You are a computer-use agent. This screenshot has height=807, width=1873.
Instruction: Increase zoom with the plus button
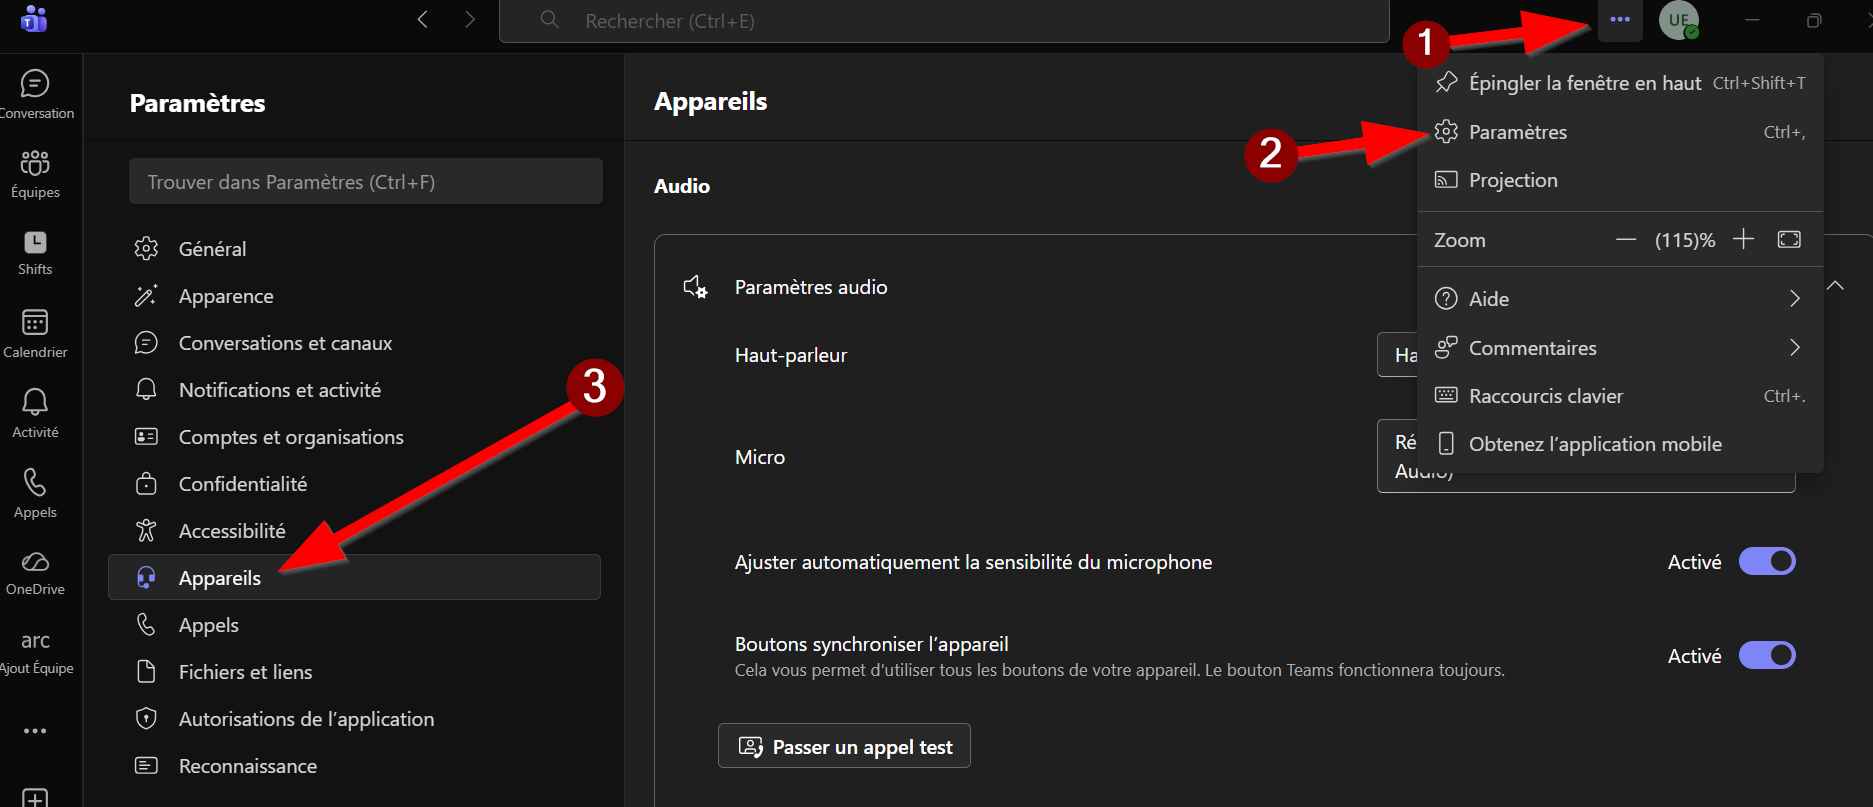tap(1743, 239)
